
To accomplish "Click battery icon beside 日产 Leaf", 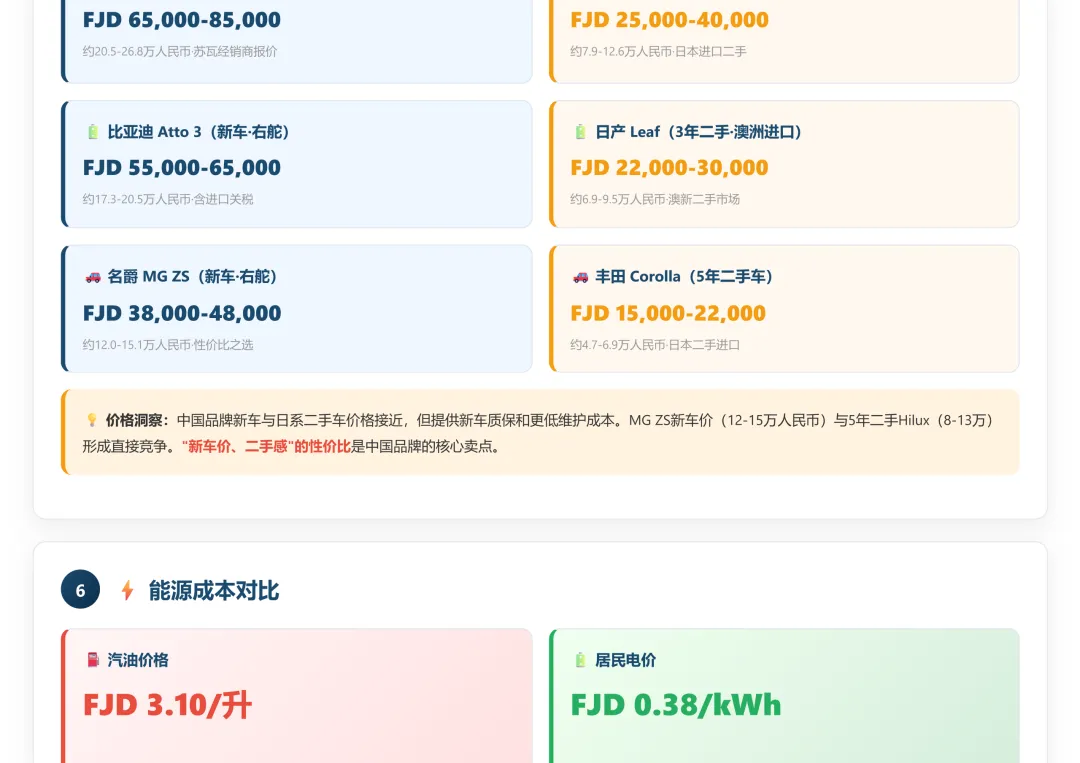I will (x=580, y=132).
